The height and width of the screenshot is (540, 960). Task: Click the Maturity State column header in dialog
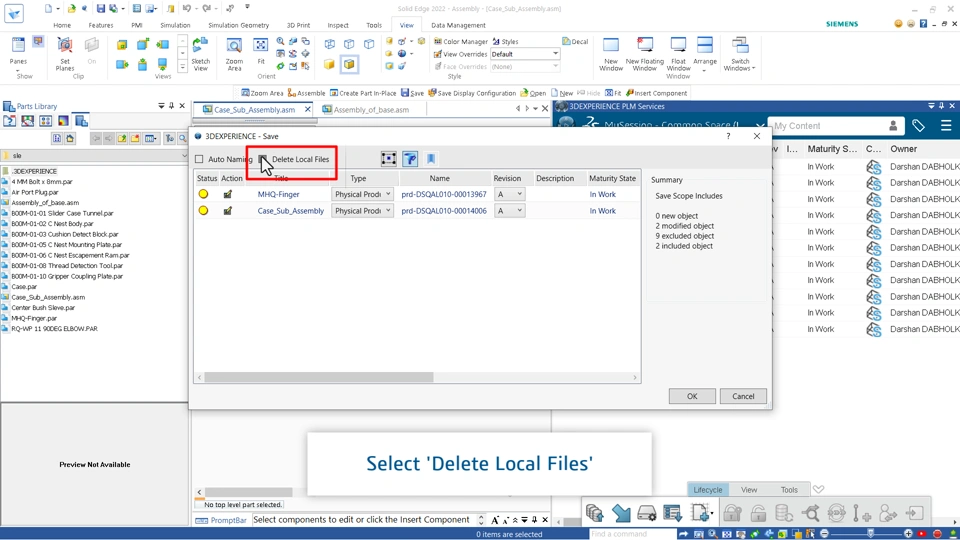pos(612,178)
